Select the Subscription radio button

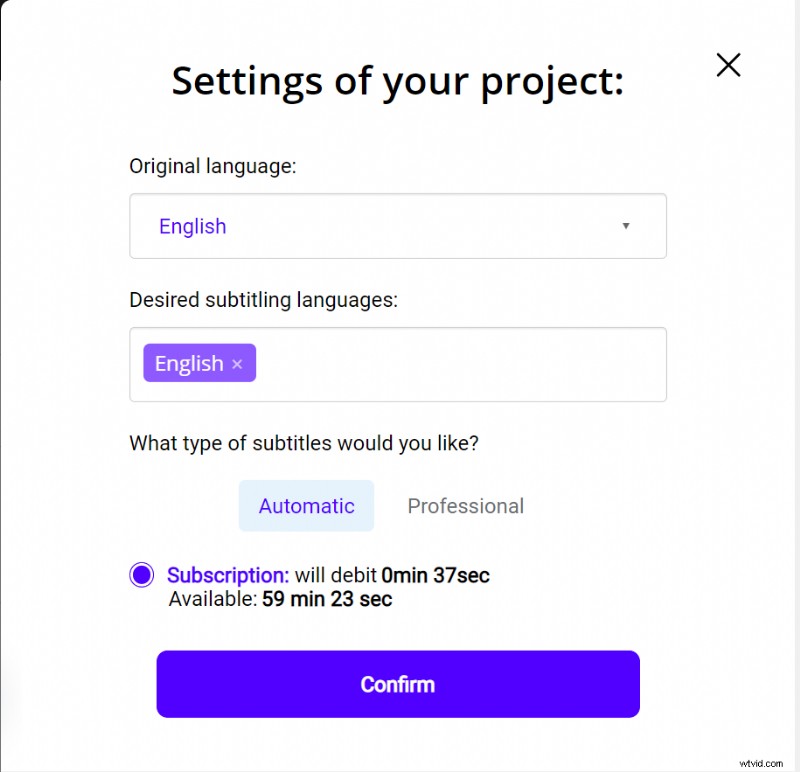(x=141, y=575)
